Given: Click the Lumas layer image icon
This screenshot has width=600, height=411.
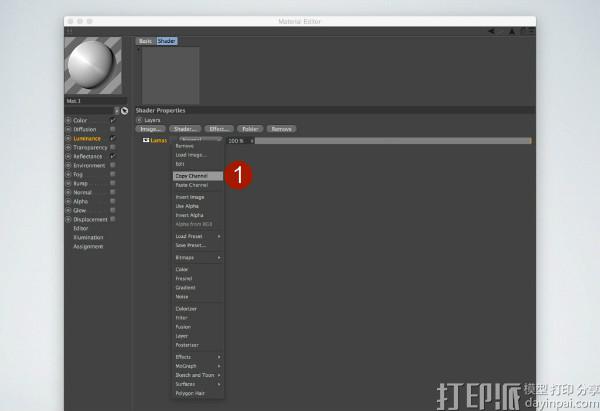Looking at the screenshot, I should coord(146,140).
